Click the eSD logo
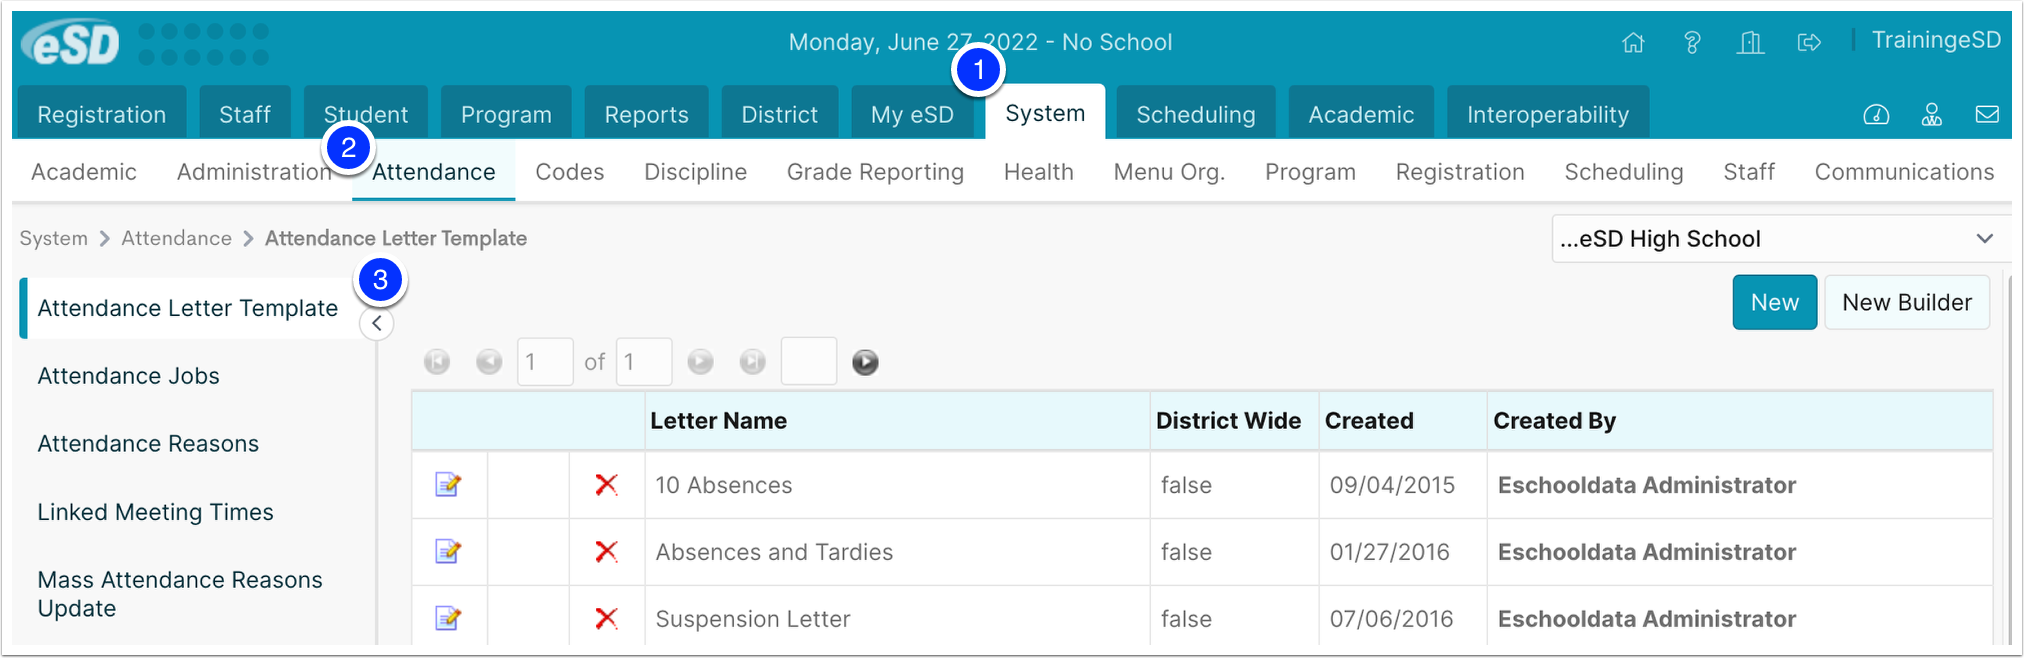The image size is (2024, 658). [x=71, y=44]
